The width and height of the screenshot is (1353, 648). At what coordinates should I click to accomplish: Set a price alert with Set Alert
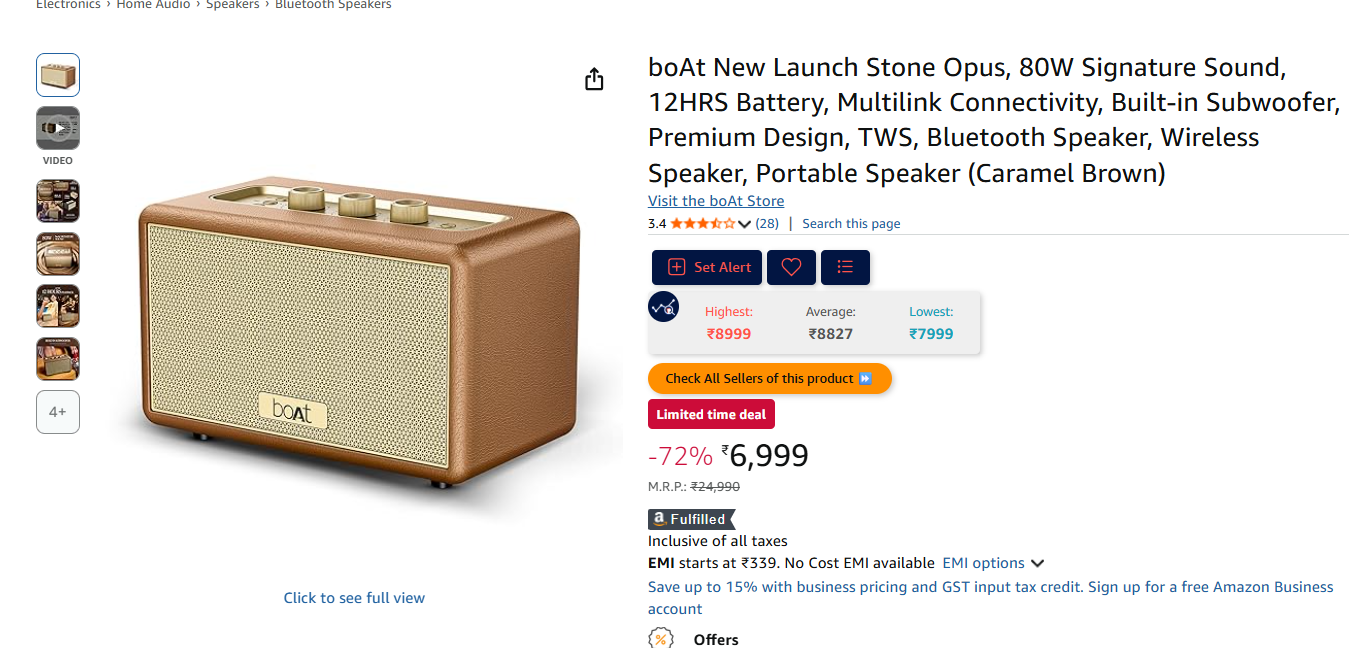(707, 267)
